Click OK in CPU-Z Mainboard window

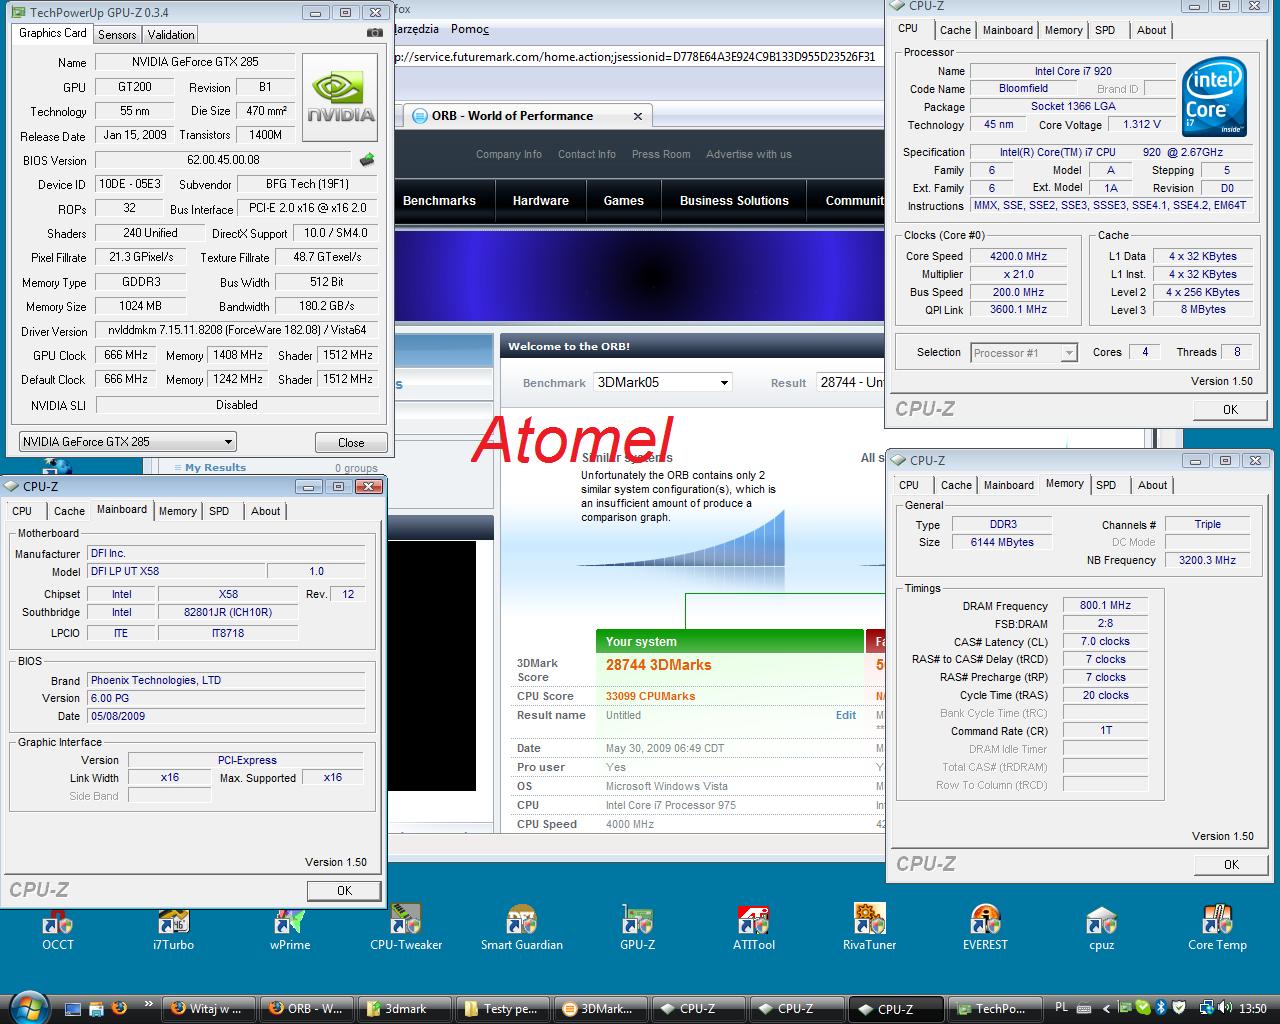(344, 890)
